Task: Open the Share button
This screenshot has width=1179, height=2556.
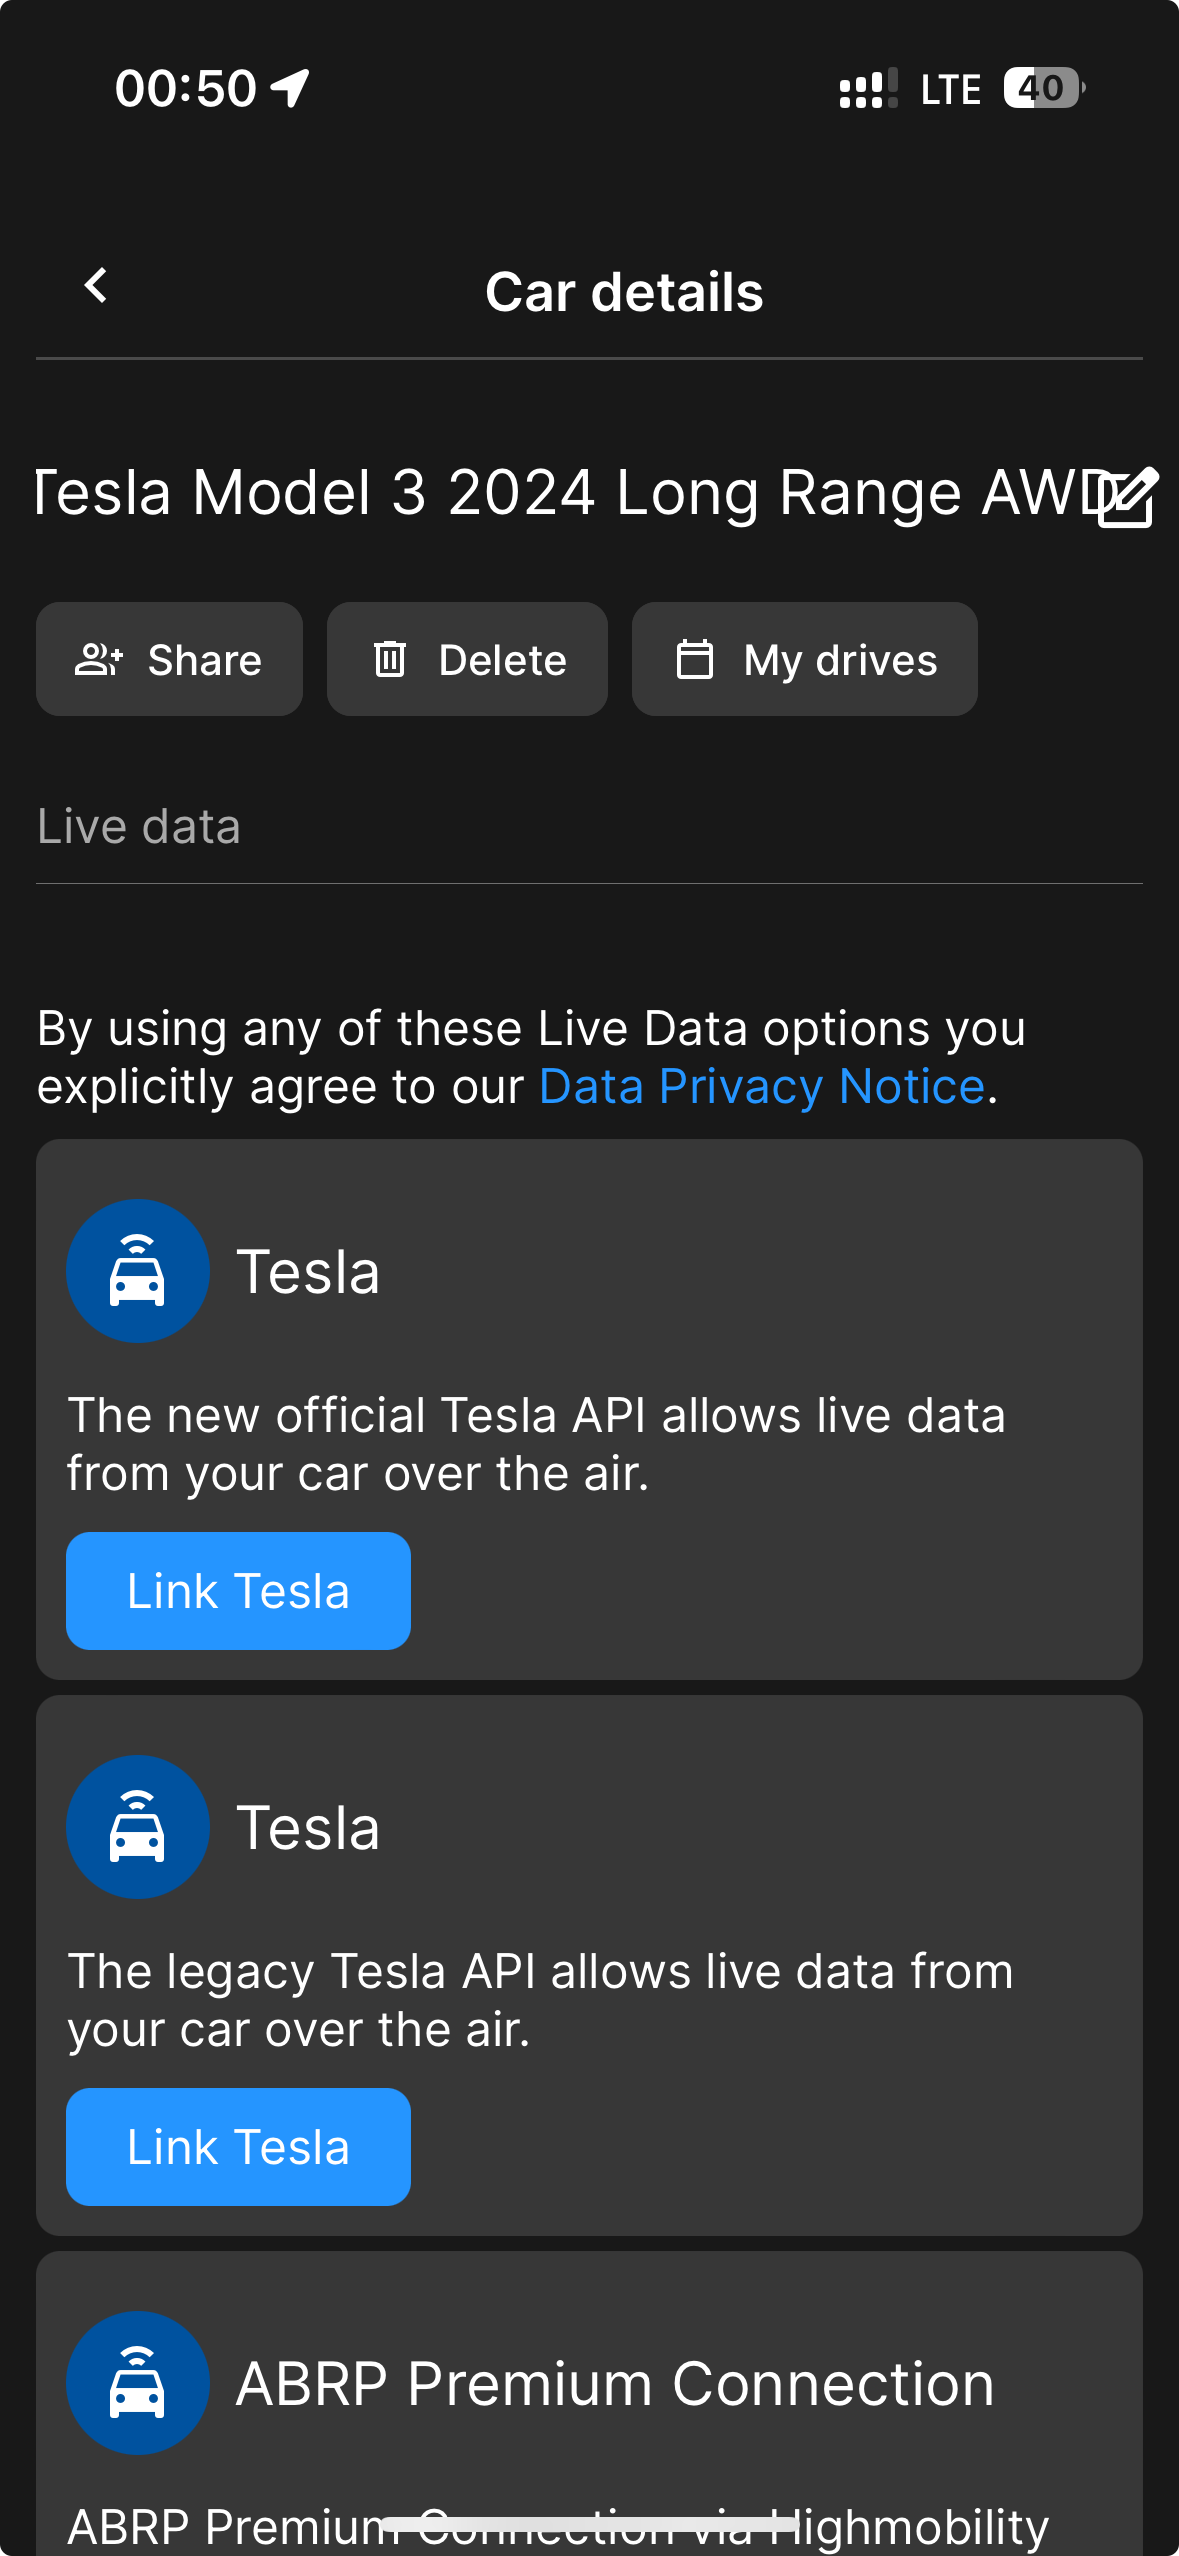Action: coord(169,659)
